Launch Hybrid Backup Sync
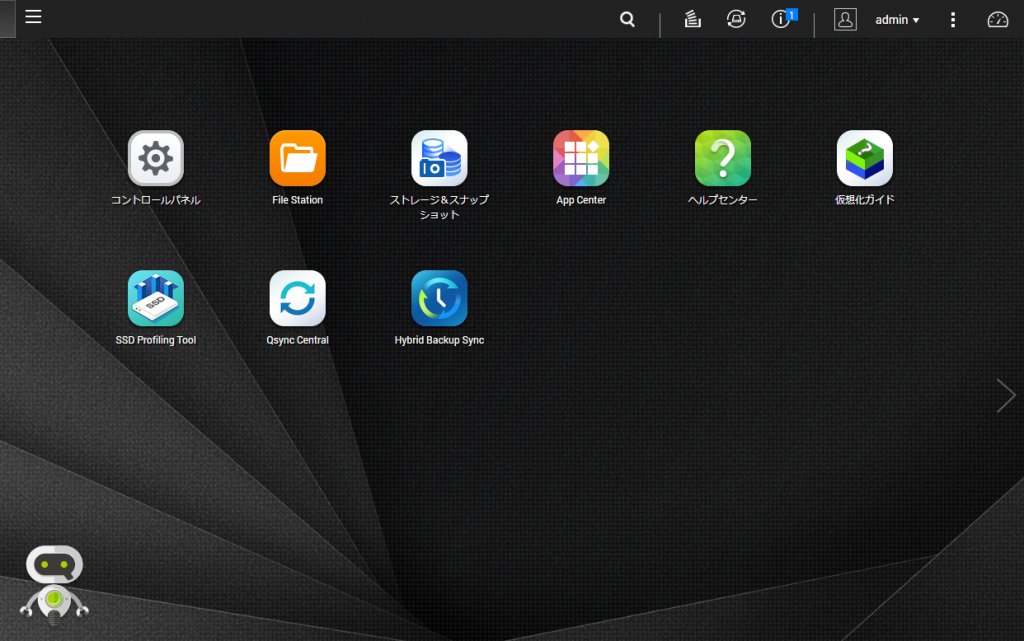Image resolution: width=1024 pixels, height=641 pixels. tap(439, 298)
